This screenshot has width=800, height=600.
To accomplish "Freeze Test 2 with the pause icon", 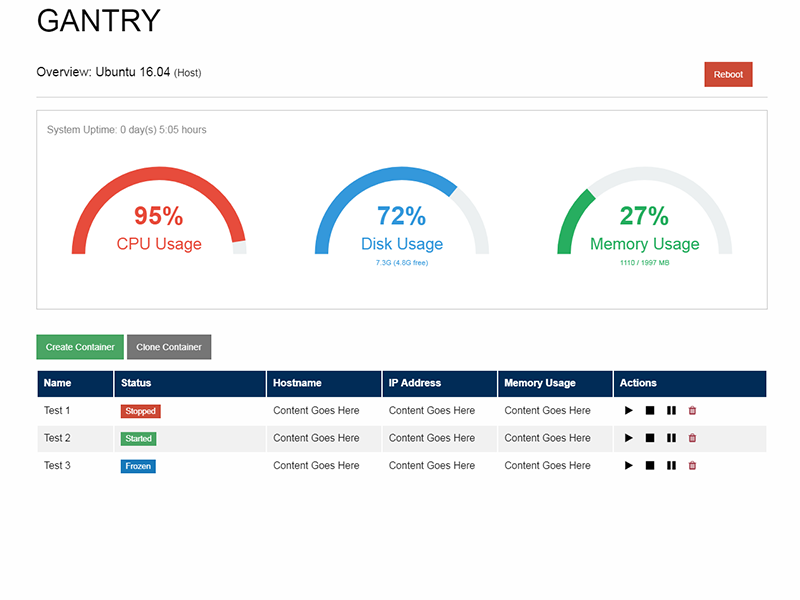I will coord(671,438).
